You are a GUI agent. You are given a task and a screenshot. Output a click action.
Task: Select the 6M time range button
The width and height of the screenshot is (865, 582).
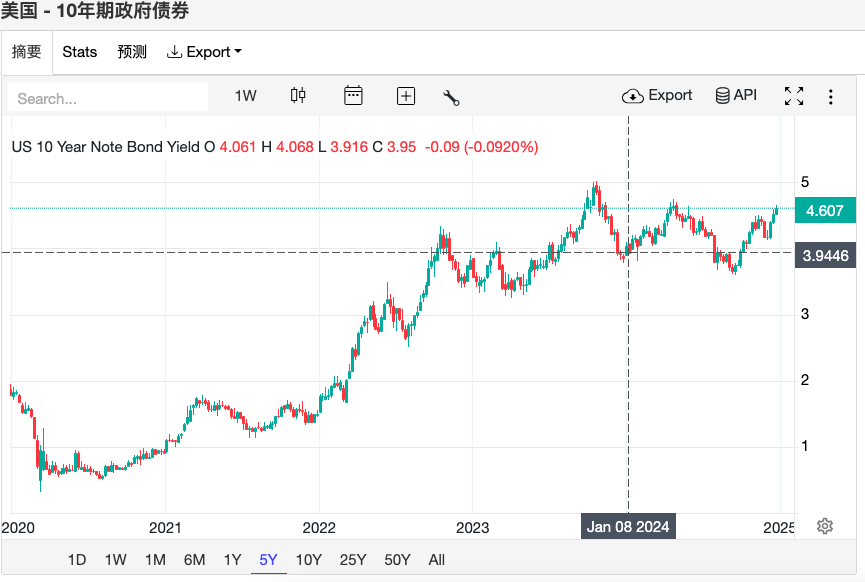[x=194, y=560]
